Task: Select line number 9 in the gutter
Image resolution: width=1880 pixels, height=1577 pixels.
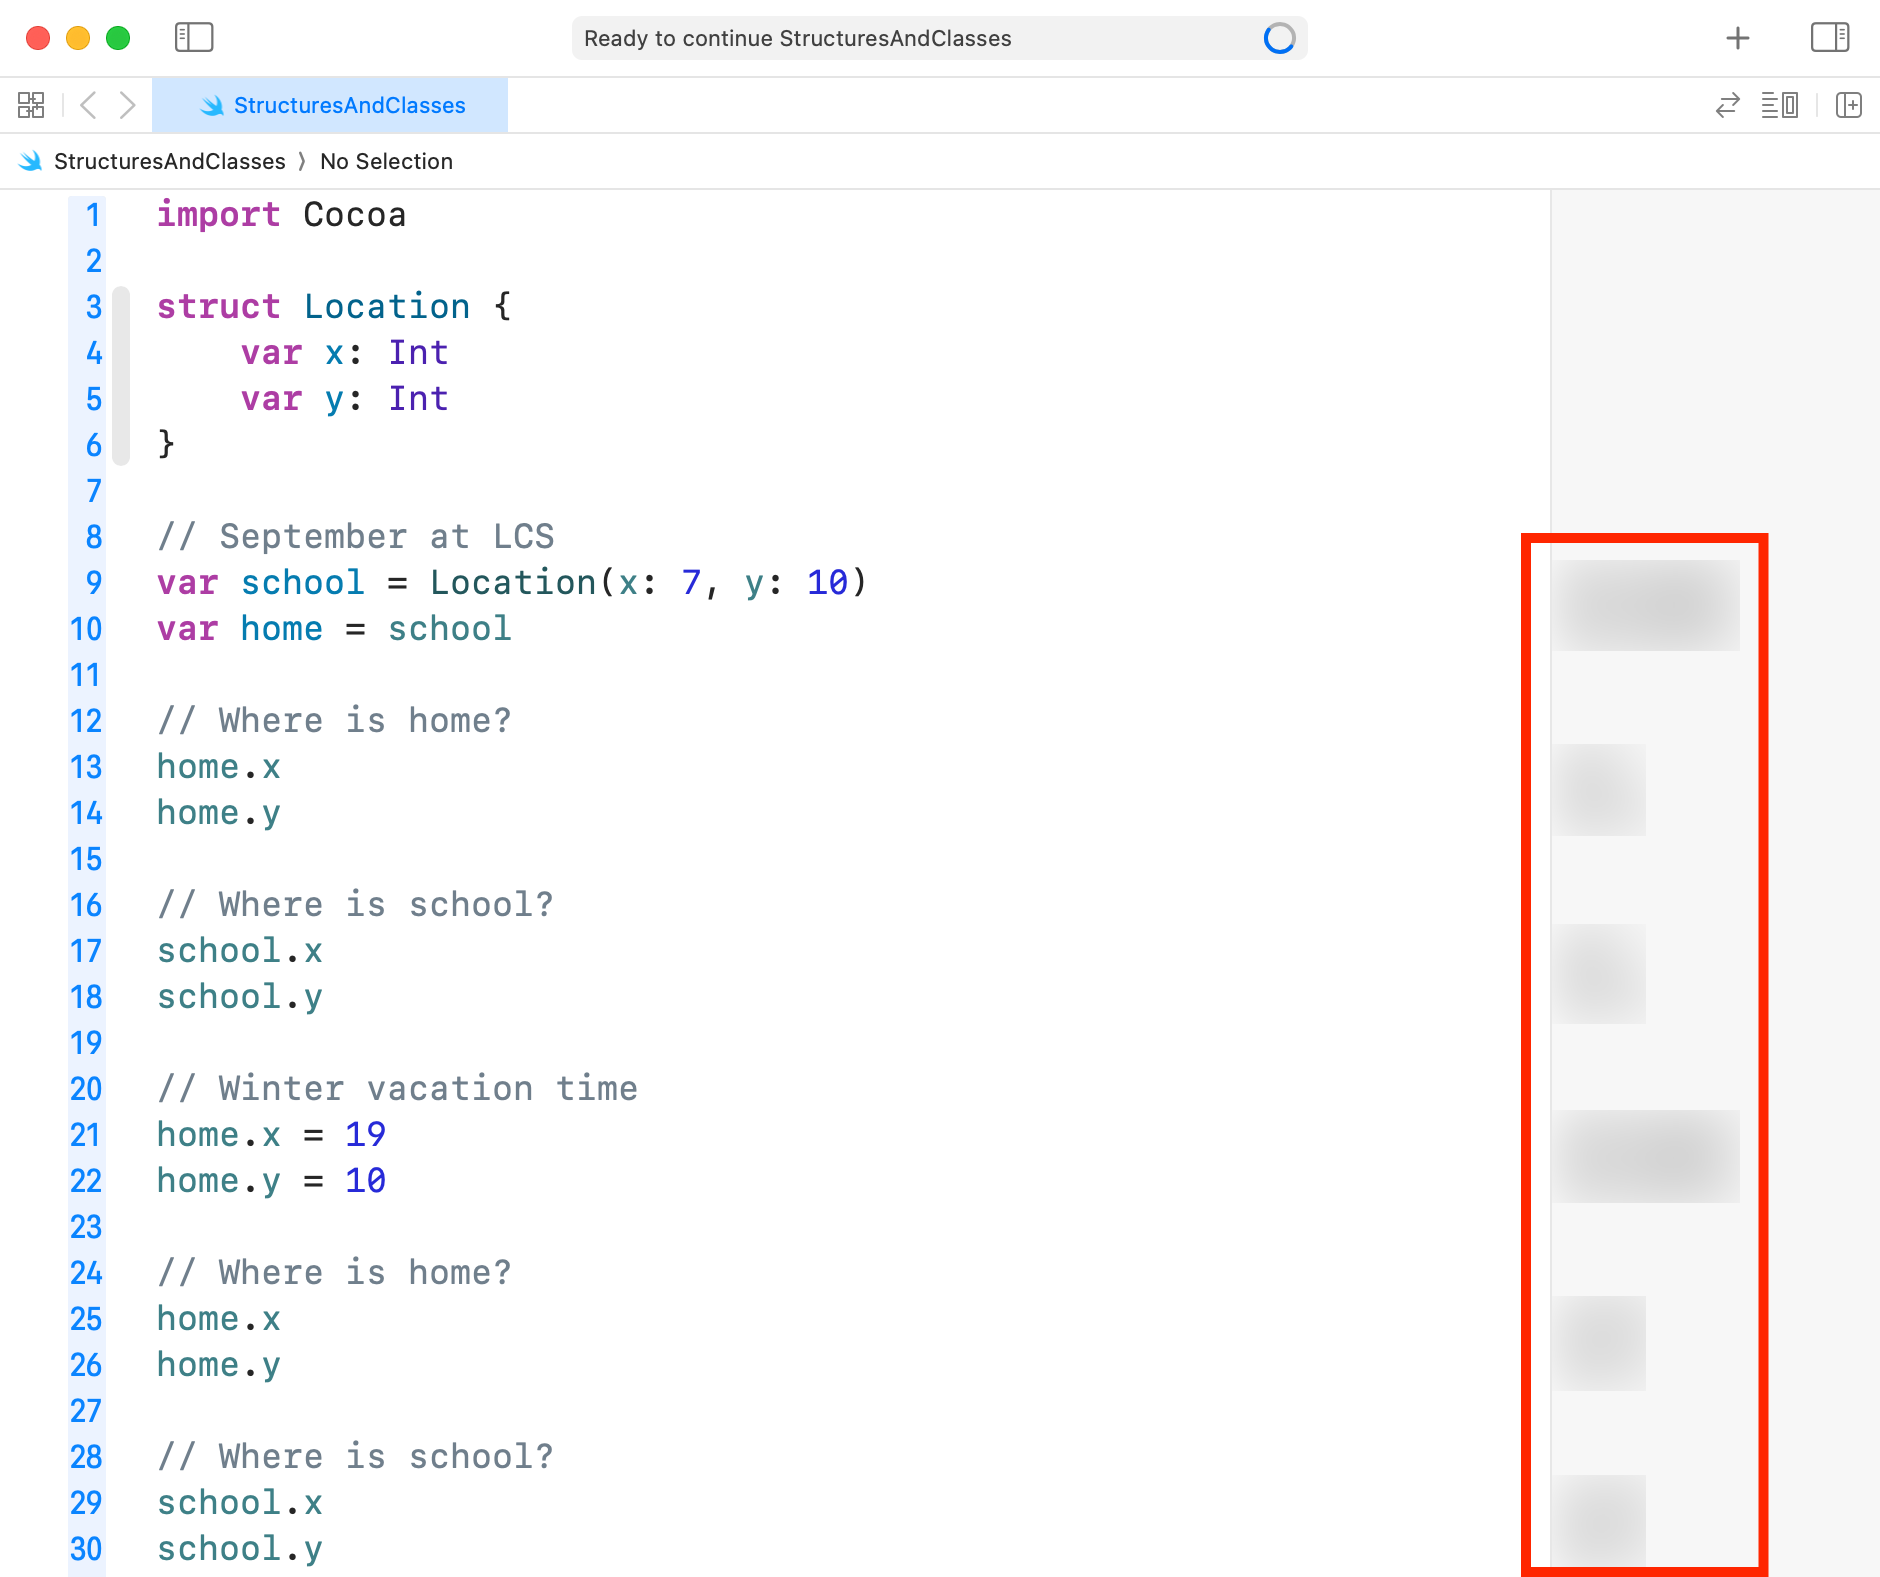Action: [93, 583]
